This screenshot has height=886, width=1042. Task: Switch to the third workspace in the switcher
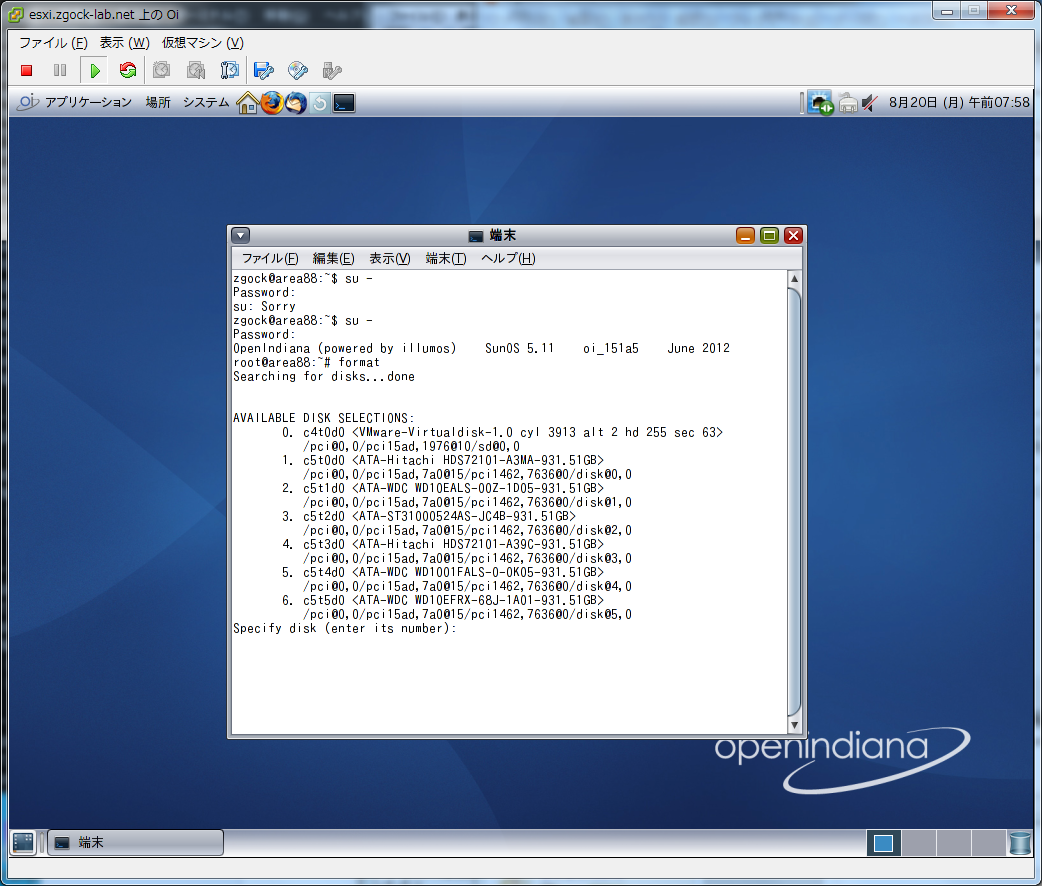click(x=954, y=843)
